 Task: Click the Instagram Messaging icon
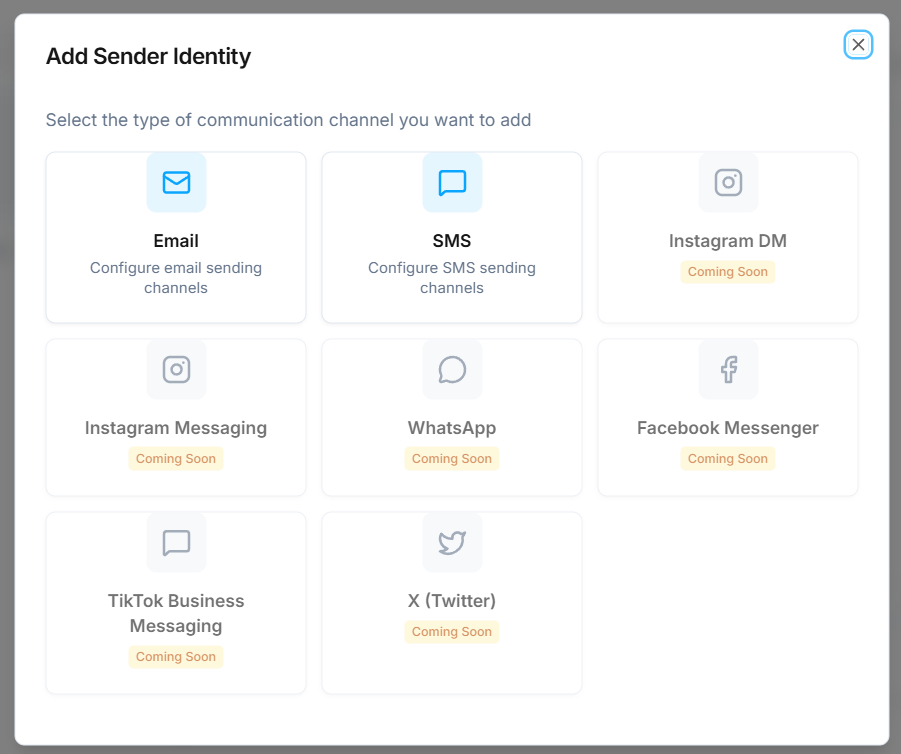pos(176,369)
